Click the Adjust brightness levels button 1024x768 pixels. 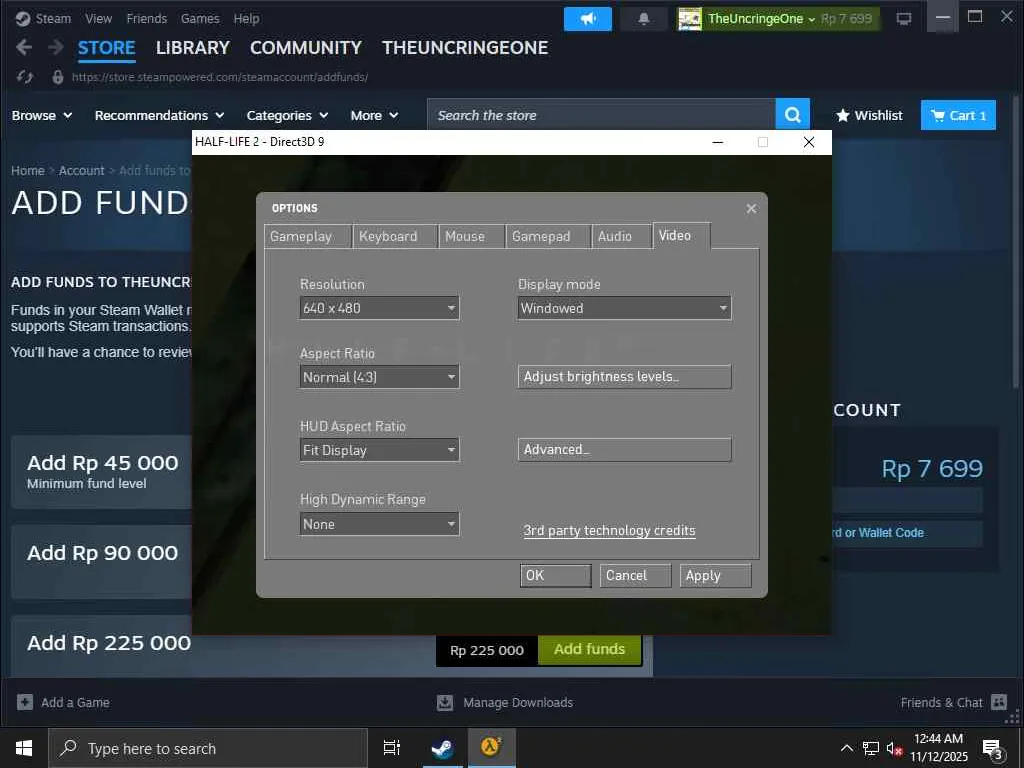point(624,377)
